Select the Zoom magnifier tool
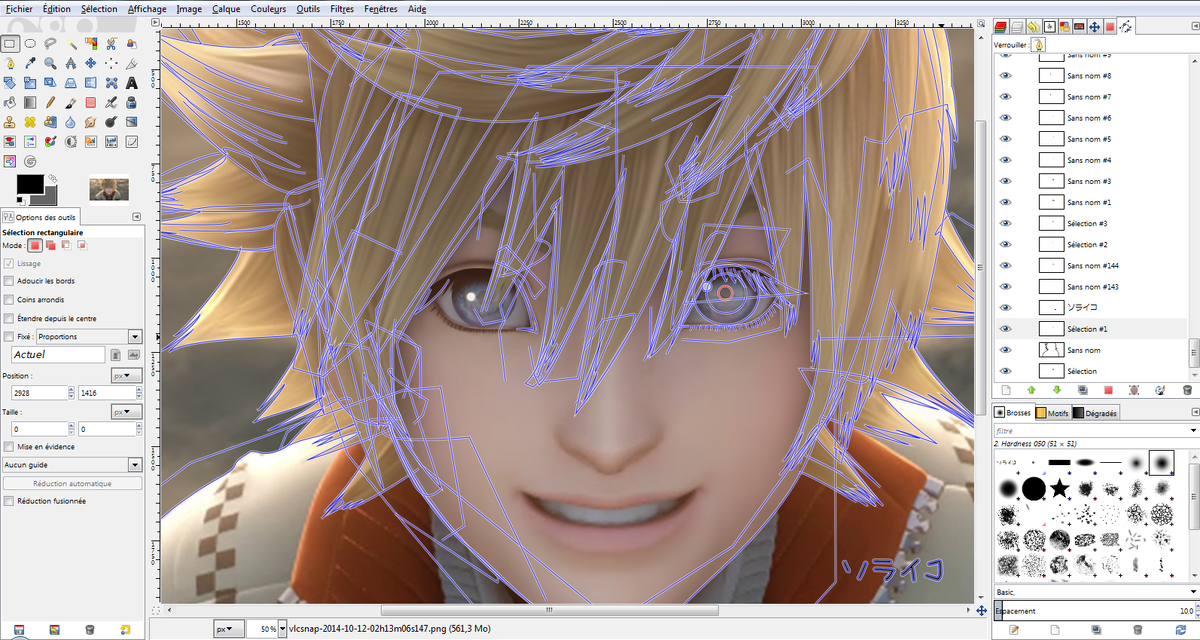 (50, 63)
